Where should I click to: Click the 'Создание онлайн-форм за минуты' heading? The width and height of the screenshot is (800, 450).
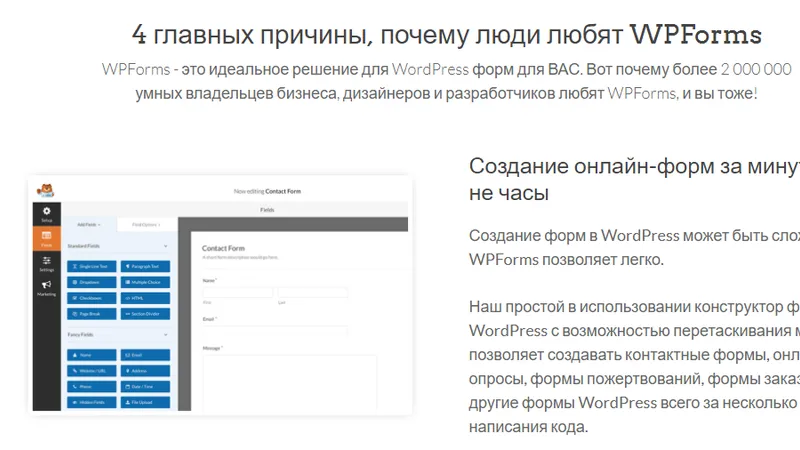634,180
